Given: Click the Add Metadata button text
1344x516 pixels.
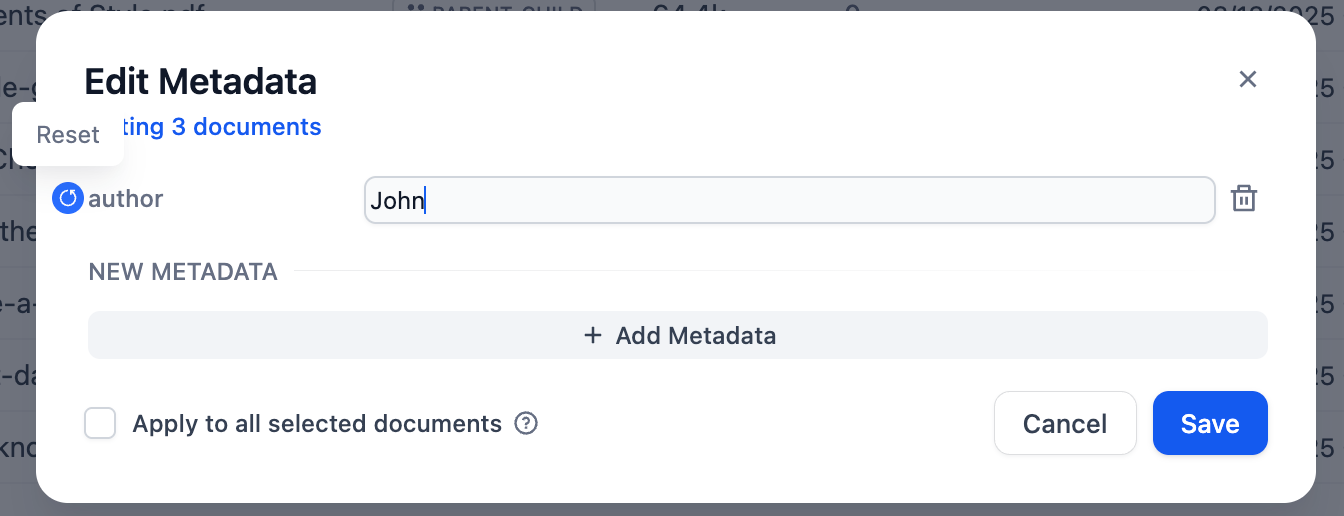Looking at the screenshot, I should pyautogui.click(x=695, y=336).
